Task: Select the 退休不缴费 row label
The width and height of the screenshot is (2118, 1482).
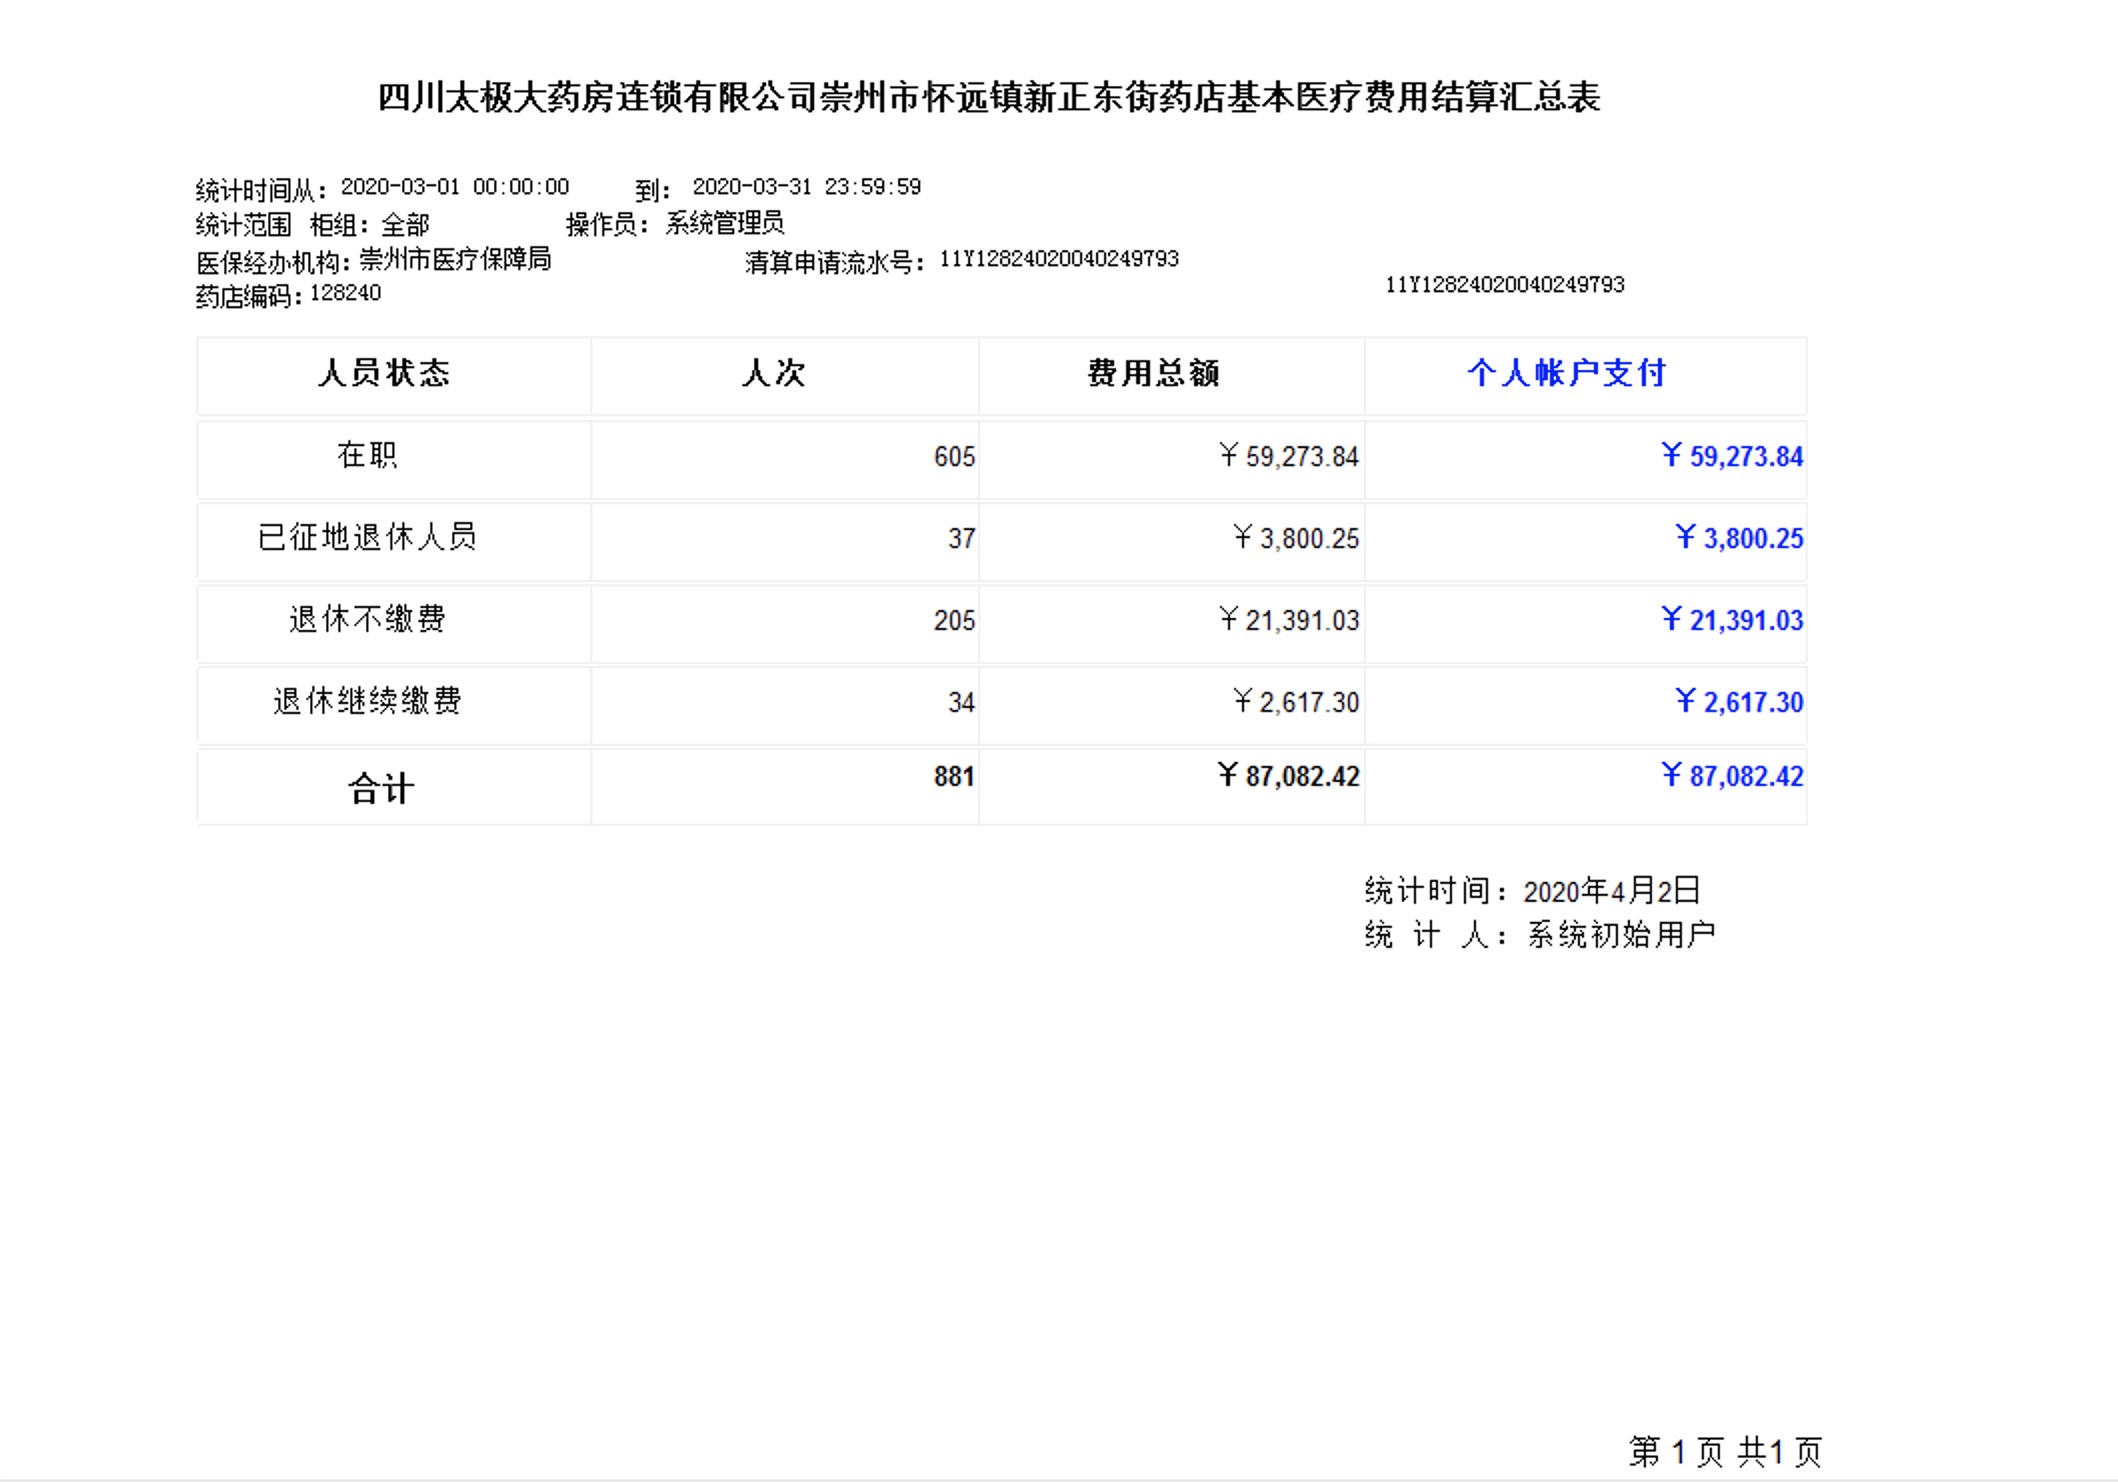Action: [x=367, y=619]
